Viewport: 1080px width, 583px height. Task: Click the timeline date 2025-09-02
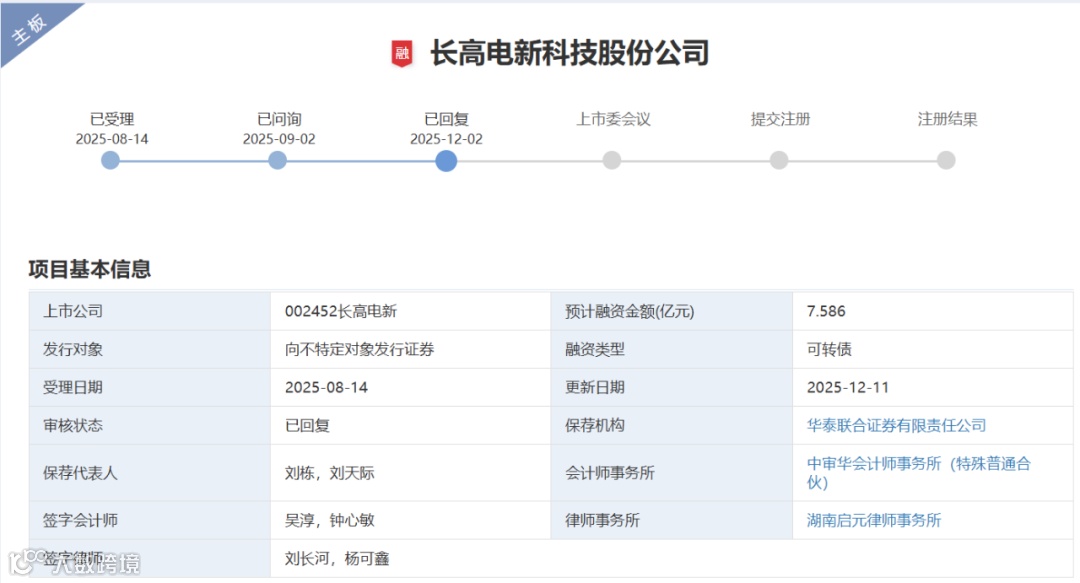[x=279, y=139]
